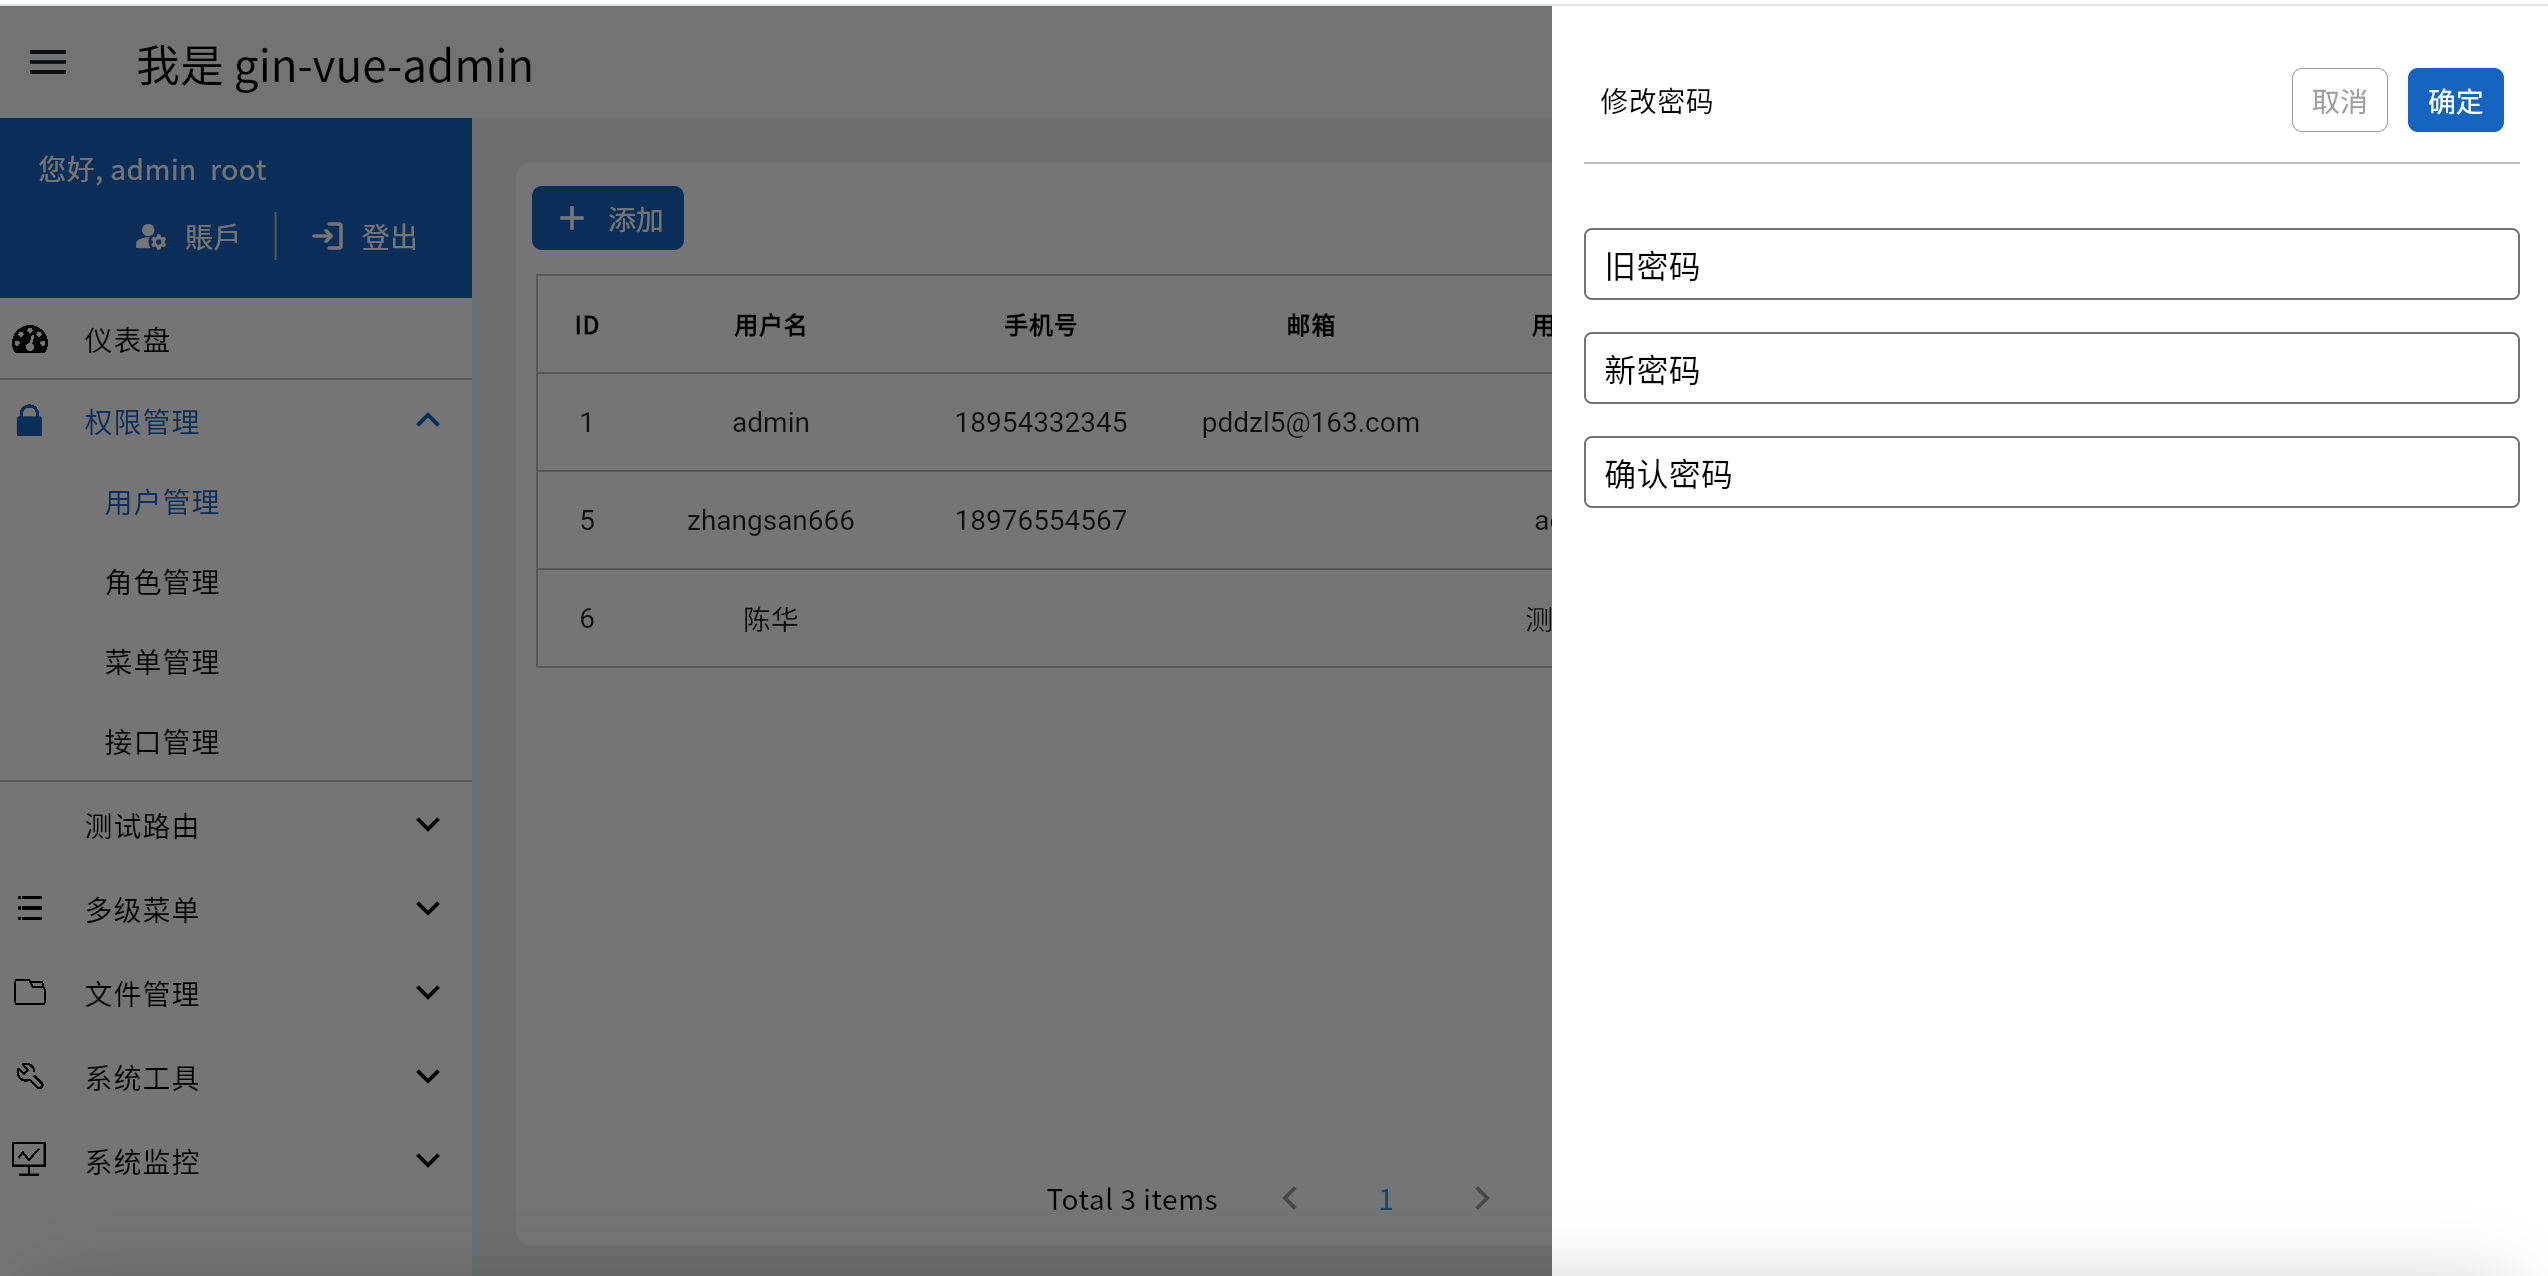
Task: Click the account user-gear icon
Action: 150,237
